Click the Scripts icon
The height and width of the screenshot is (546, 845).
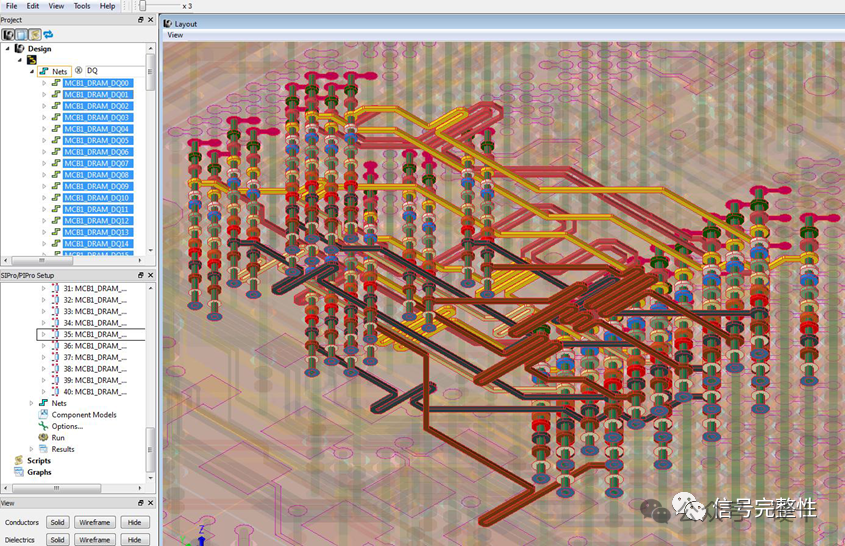coord(19,461)
